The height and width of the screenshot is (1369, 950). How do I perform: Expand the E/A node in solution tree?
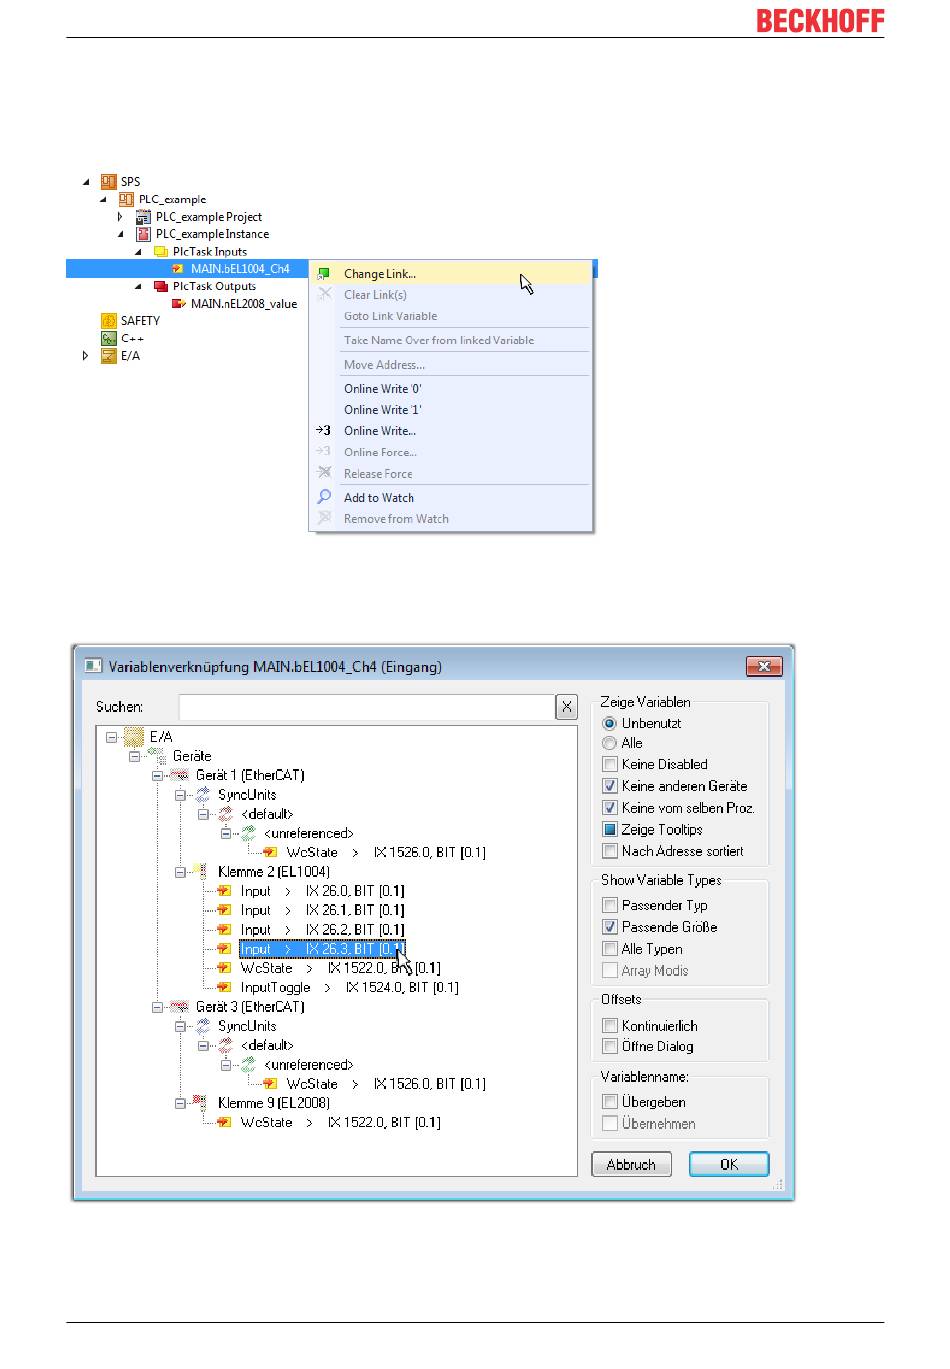point(86,355)
